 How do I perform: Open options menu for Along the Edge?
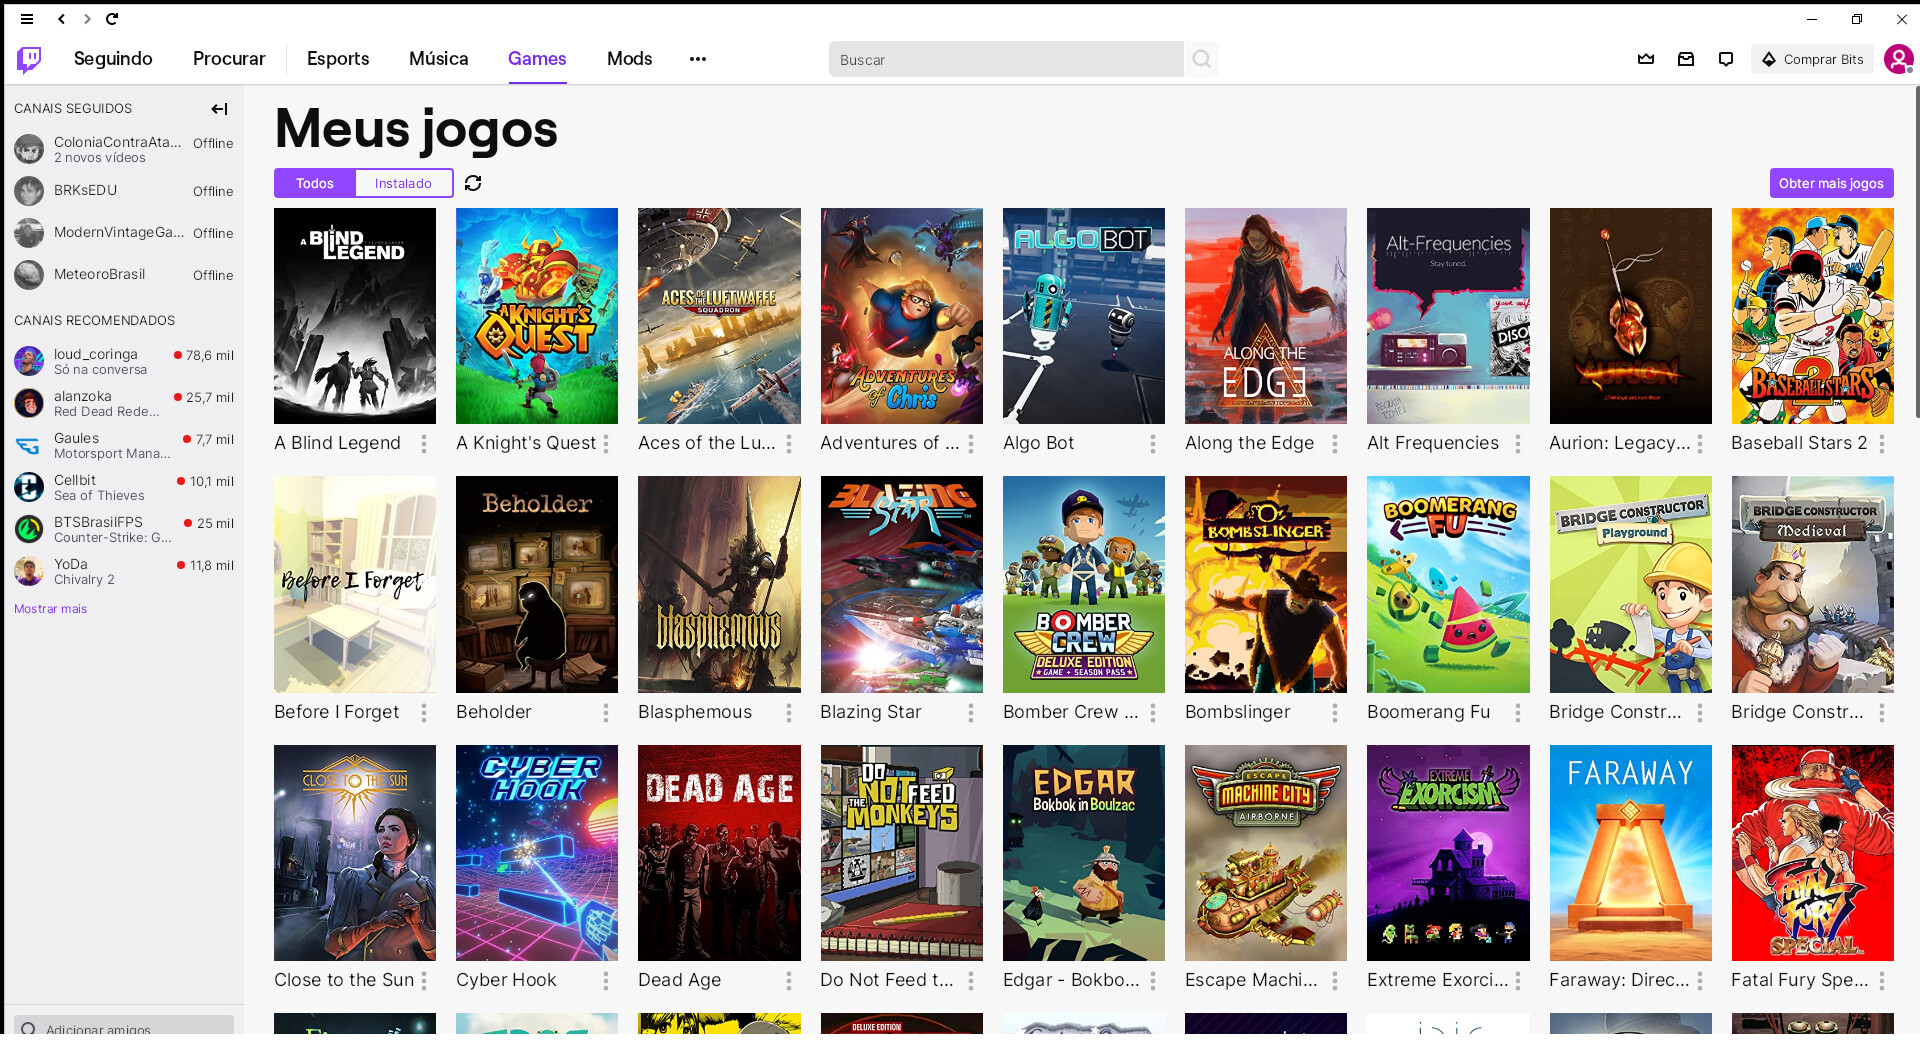(x=1335, y=444)
